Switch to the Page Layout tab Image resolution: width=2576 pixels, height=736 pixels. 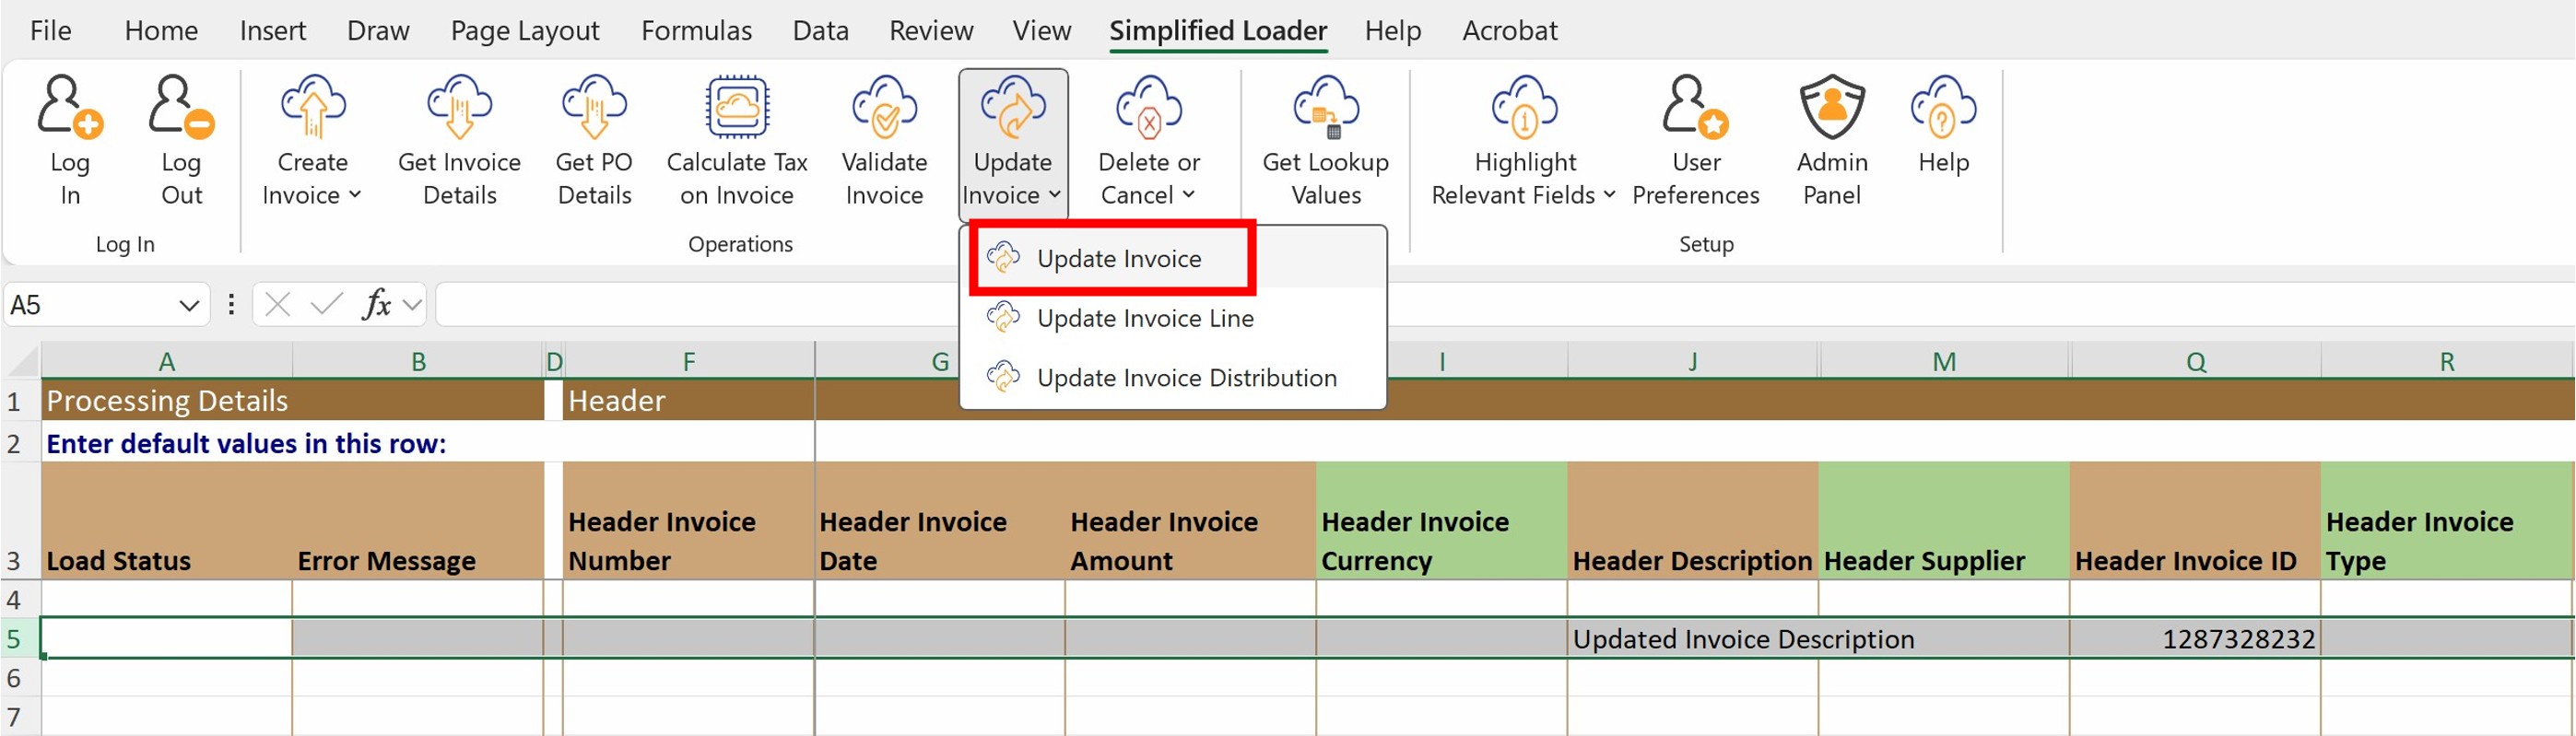(x=525, y=31)
